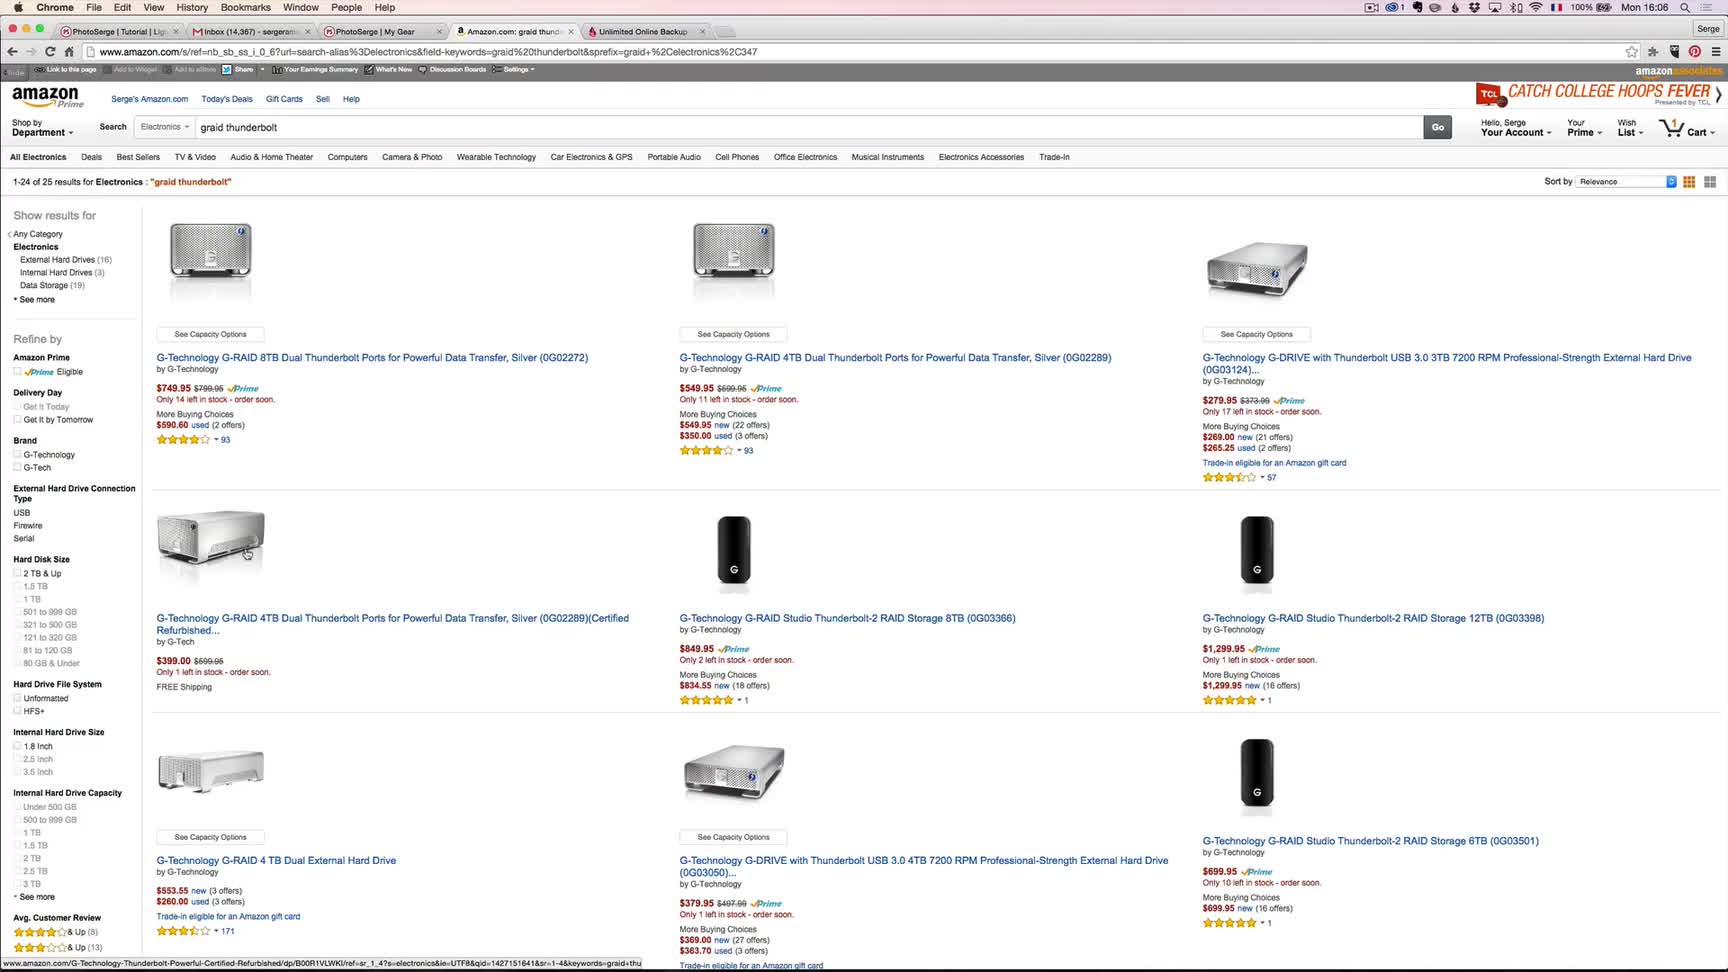1728x972 pixels.
Task: Open the Apple menu
Action: pyautogui.click(x=18, y=7)
